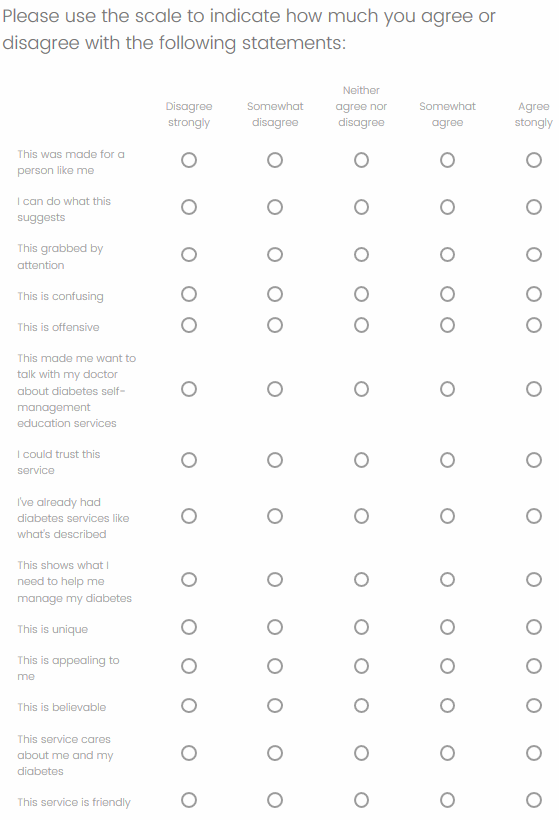Pick Agree strongly for 'This is appealing to me'
The width and height of the screenshot is (559, 820).
click(x=533, y=666)
